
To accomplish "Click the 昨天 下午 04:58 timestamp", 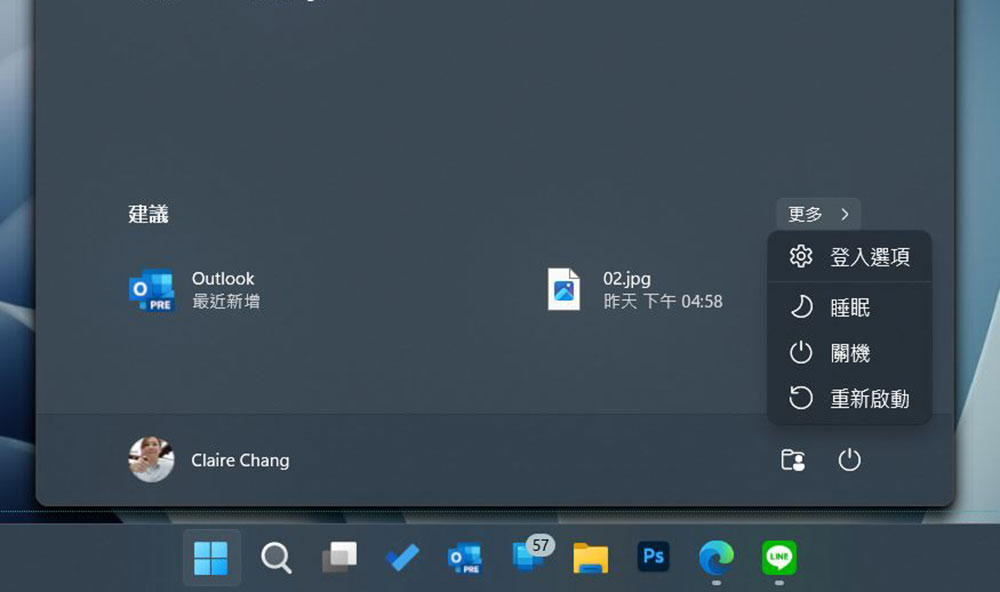I will (663, 302).
